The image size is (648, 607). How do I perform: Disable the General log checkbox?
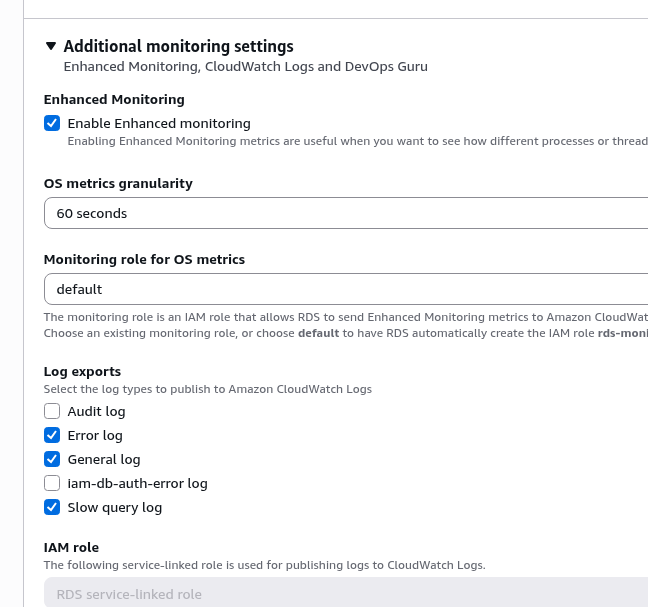[x=52, y=459]
